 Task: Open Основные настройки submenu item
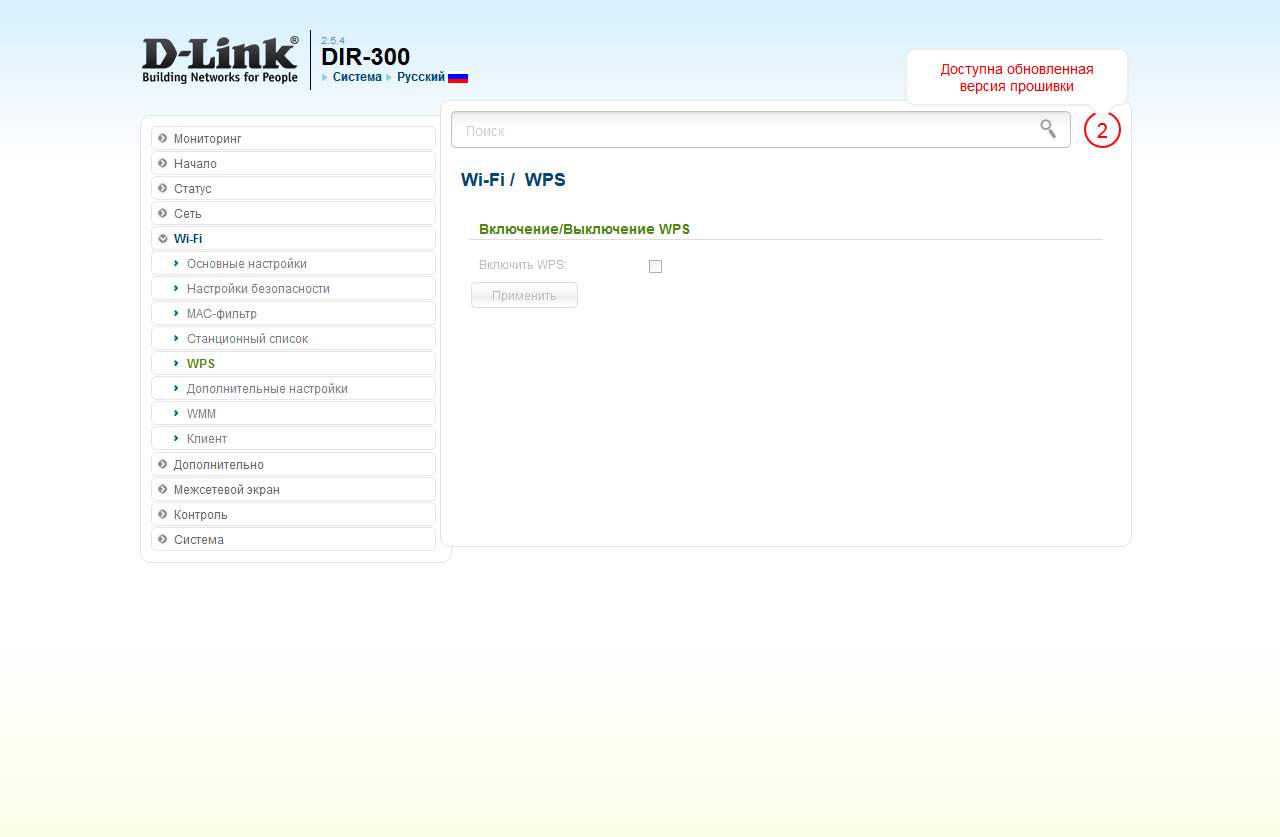pos(293,263)
